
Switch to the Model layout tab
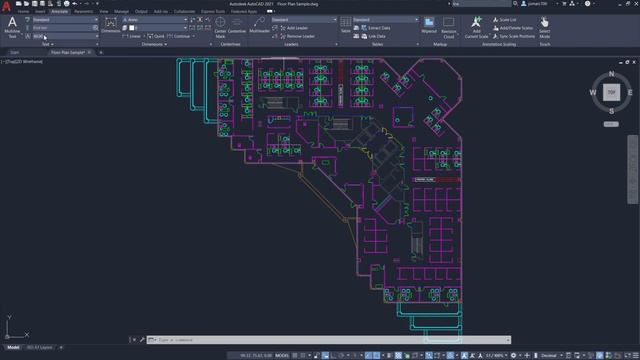click(13, 347)
